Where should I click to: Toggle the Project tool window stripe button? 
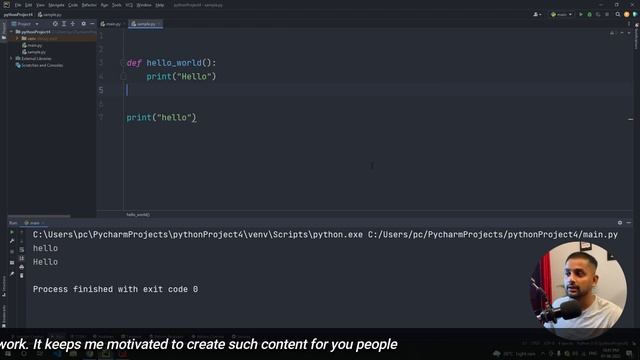click(4, 31)
